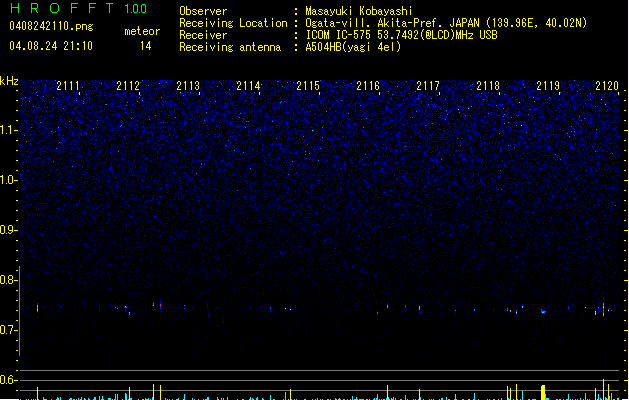Screen dimensions: 629x400
Task: Click the 0.8 kHz frequency axis label
Action: 9,280
